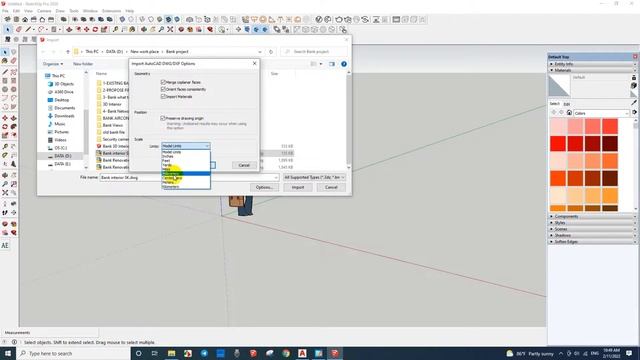Uncheck Orient faces consistently
The width and height of the screenshot is (640, 360).
[x=163, y=89]
